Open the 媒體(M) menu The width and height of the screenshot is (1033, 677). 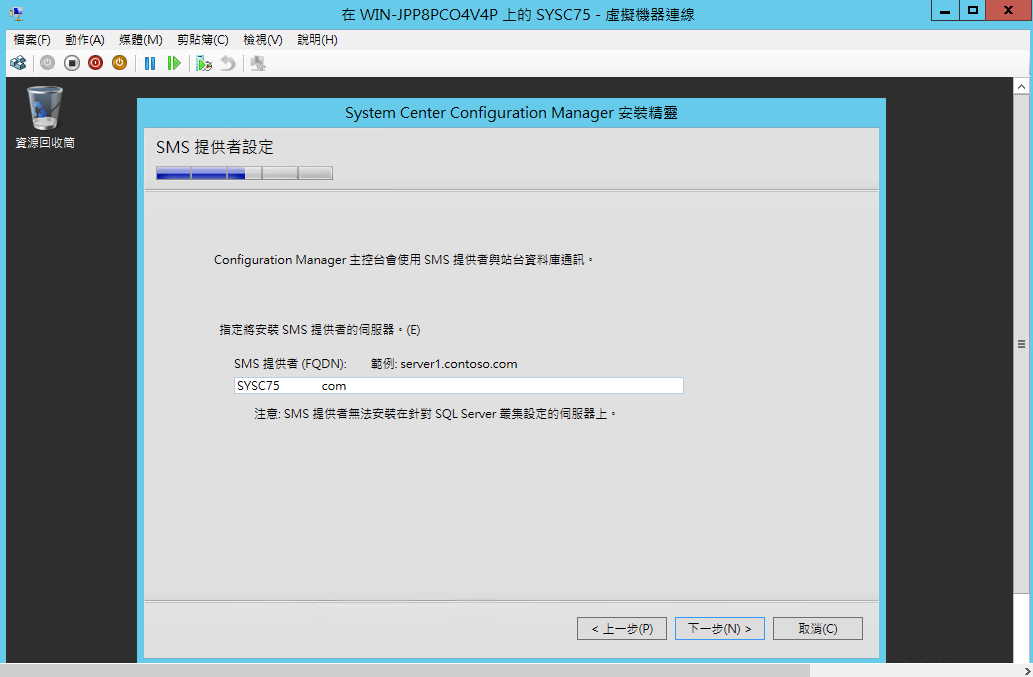point(140,40)
